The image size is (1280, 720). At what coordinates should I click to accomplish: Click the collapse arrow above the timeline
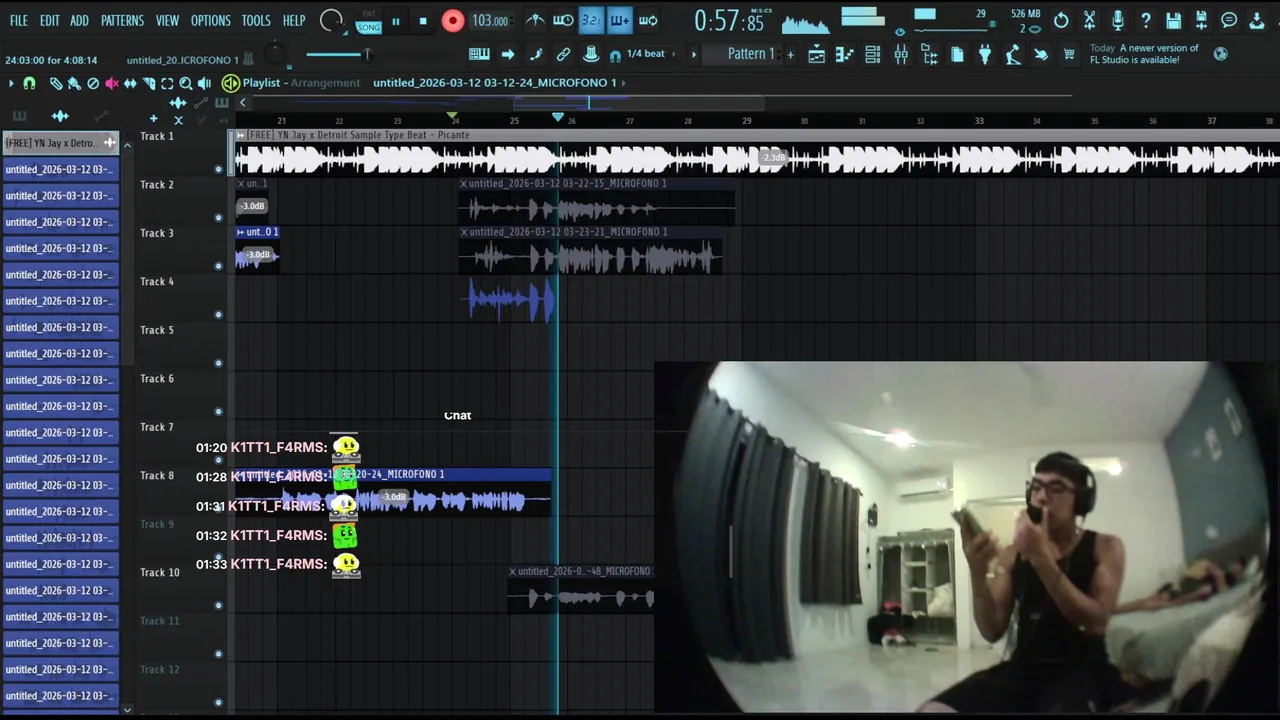coord(242,103)
